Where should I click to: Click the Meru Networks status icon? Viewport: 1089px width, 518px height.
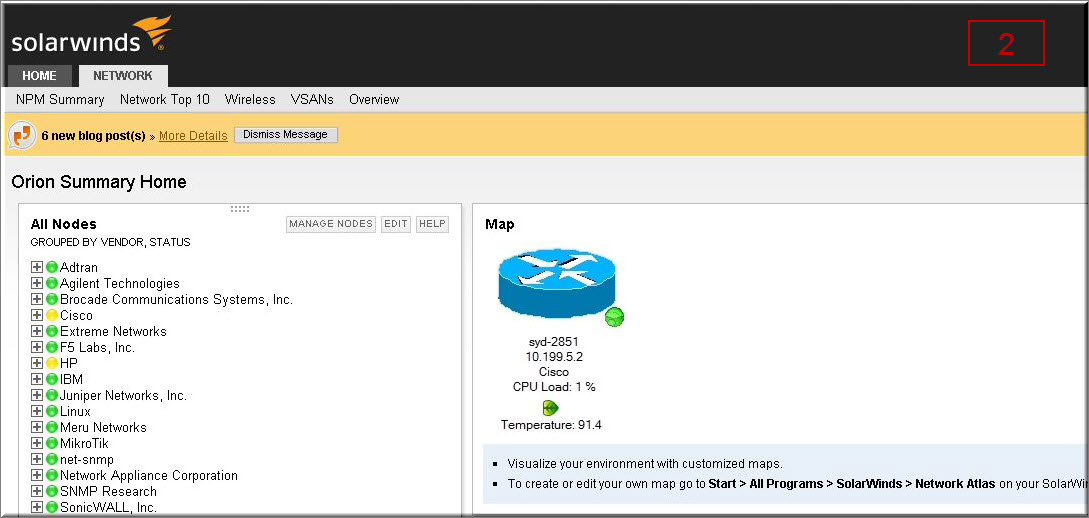tap(52, 427)
